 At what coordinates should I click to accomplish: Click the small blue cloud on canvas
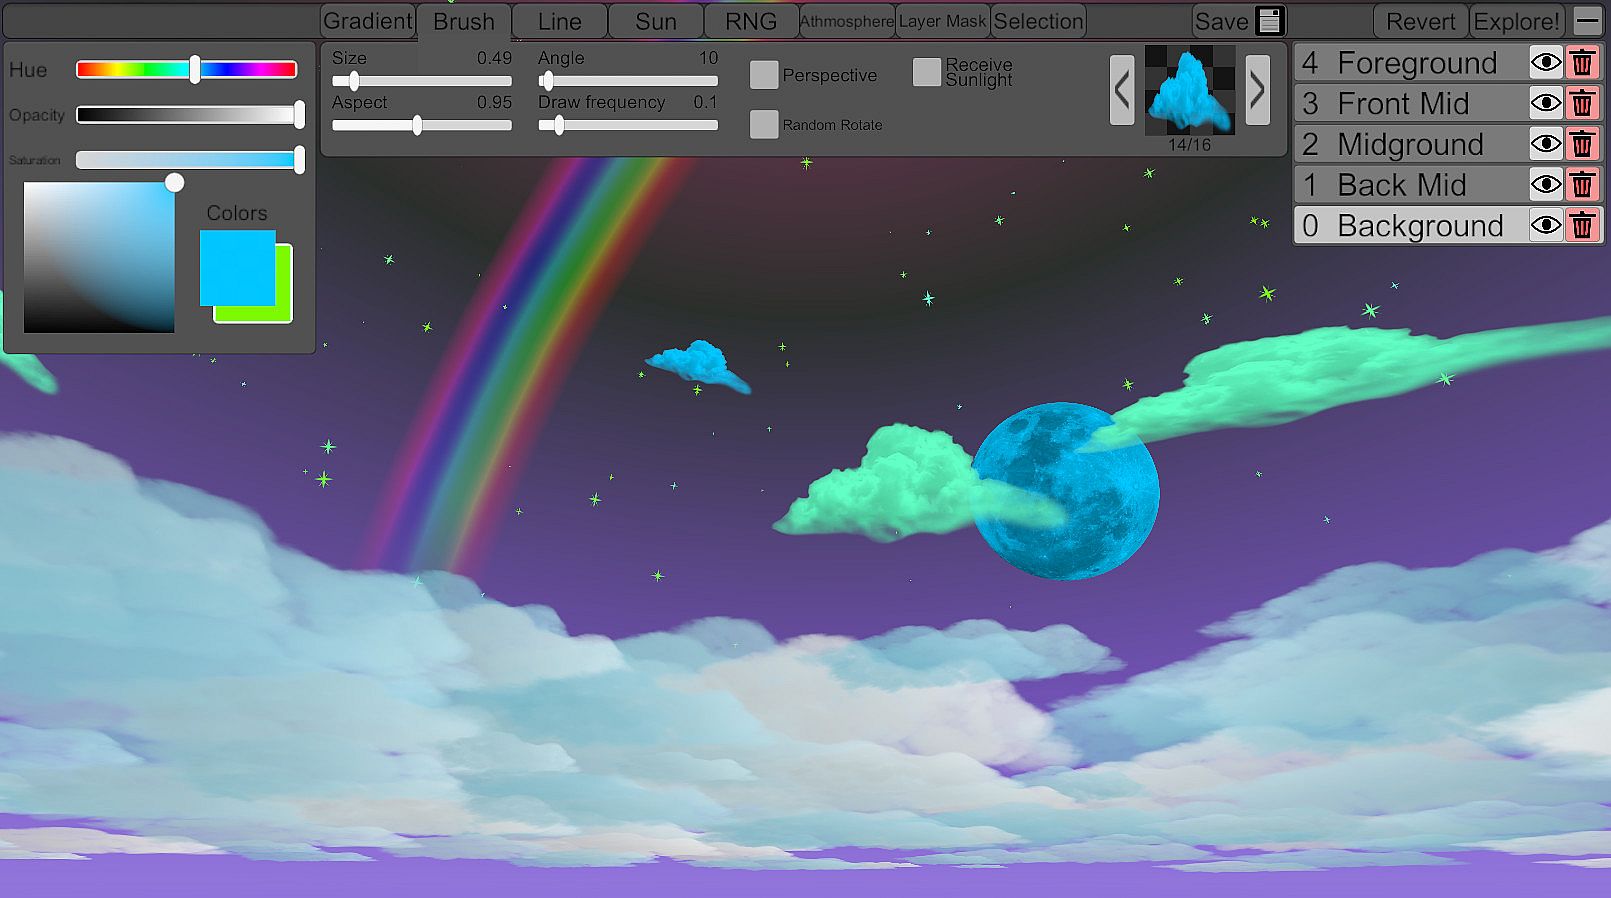(x=697, y=365)
